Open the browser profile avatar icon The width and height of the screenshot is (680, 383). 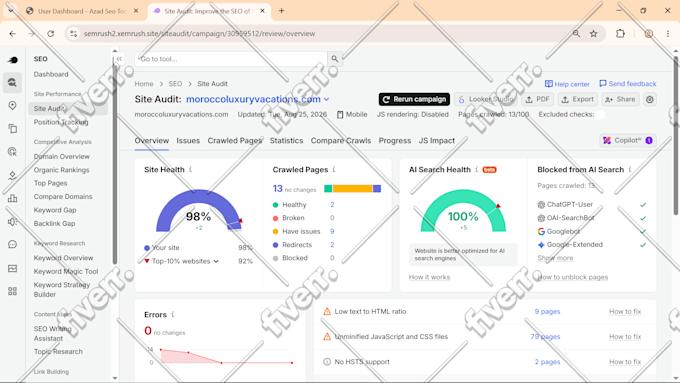(648, 33)
